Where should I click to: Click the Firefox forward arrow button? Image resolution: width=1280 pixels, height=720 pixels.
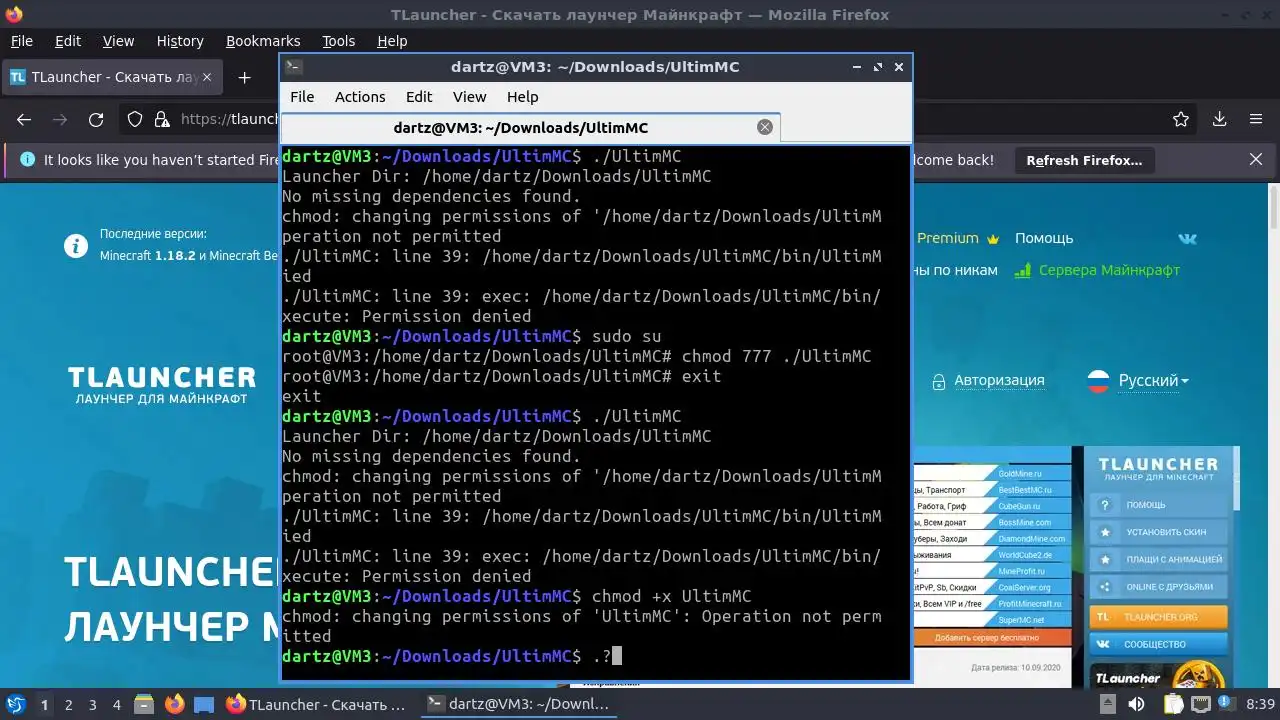(60, 119)
